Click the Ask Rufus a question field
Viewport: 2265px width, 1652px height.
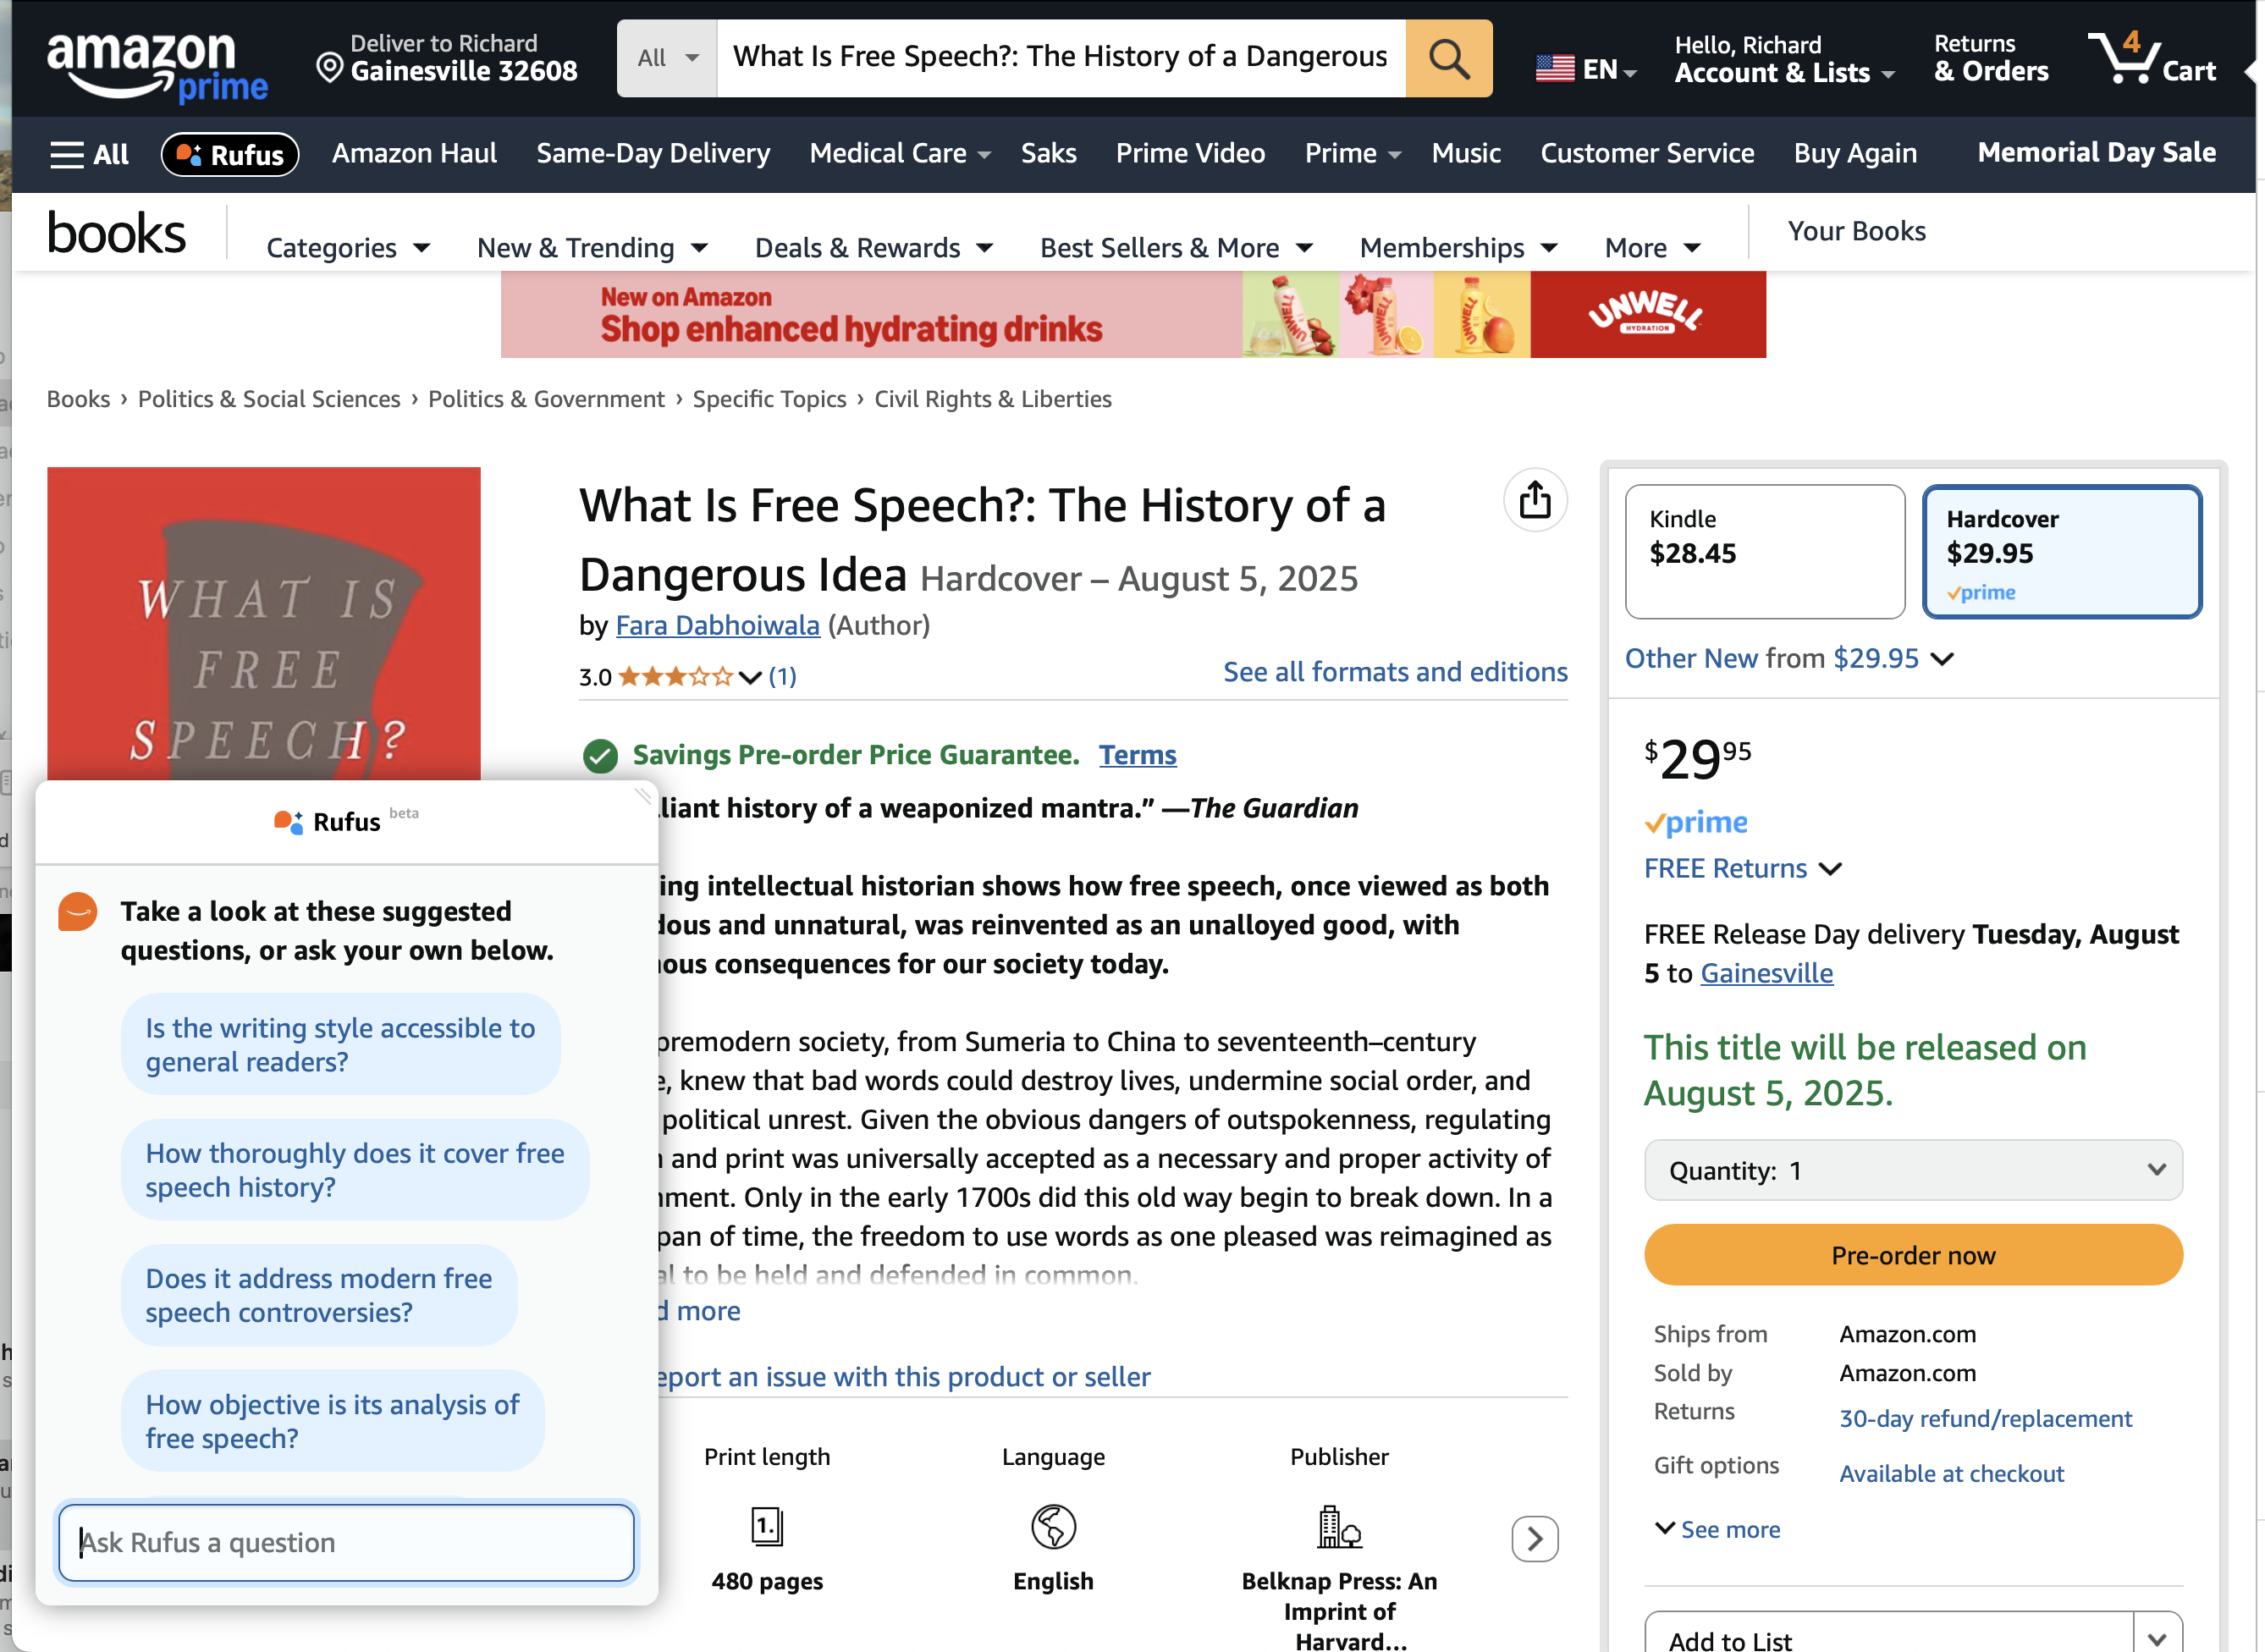tap(346, 1542)
